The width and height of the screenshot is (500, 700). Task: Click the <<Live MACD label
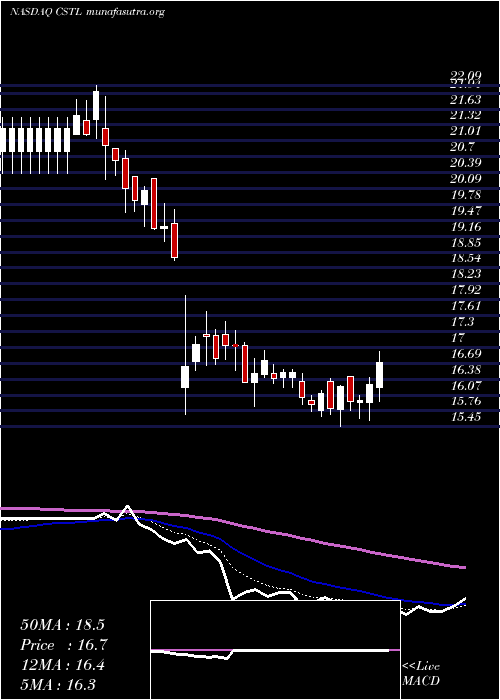pyautogui.click(x=421, y=674)
